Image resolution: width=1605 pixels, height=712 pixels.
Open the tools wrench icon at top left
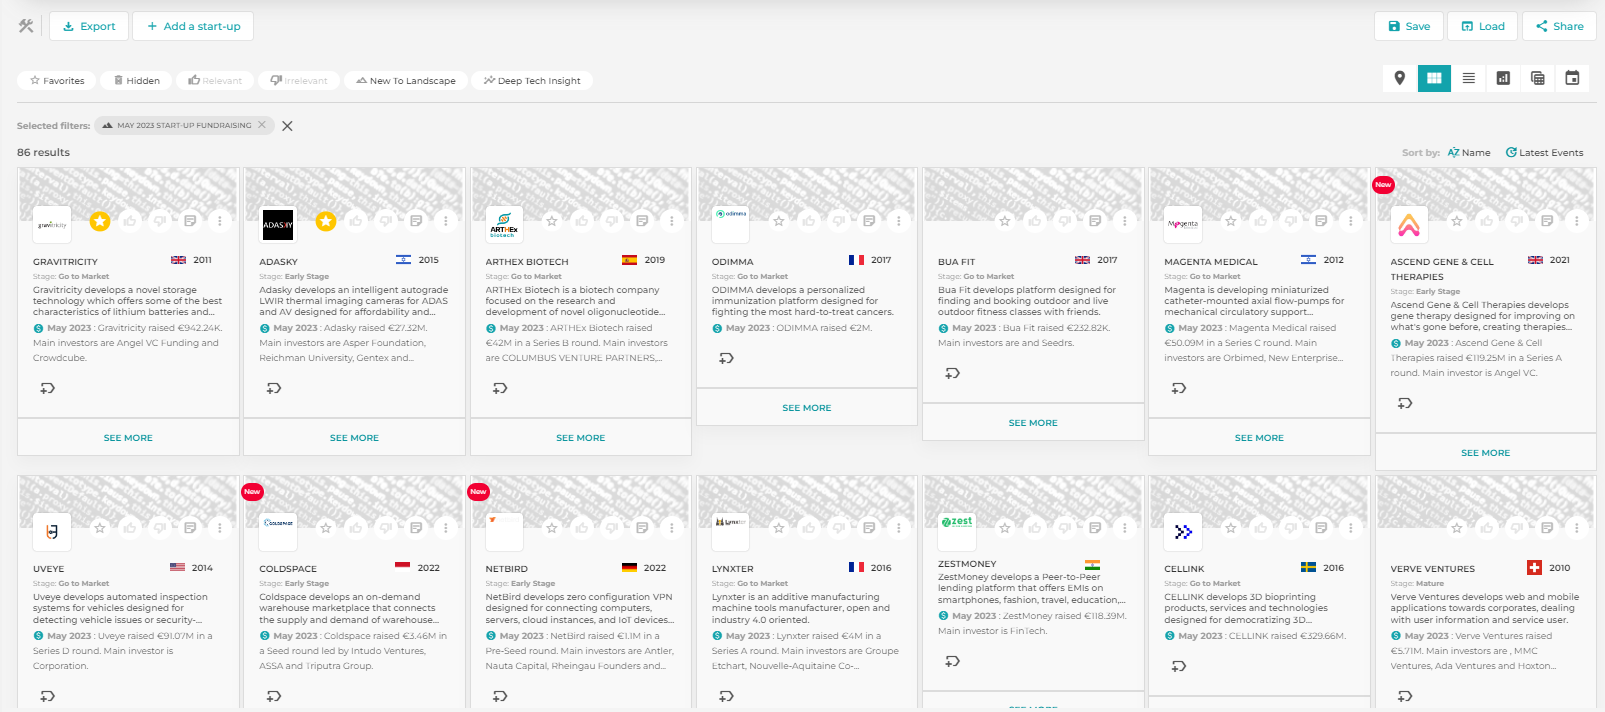pos(26,26)
